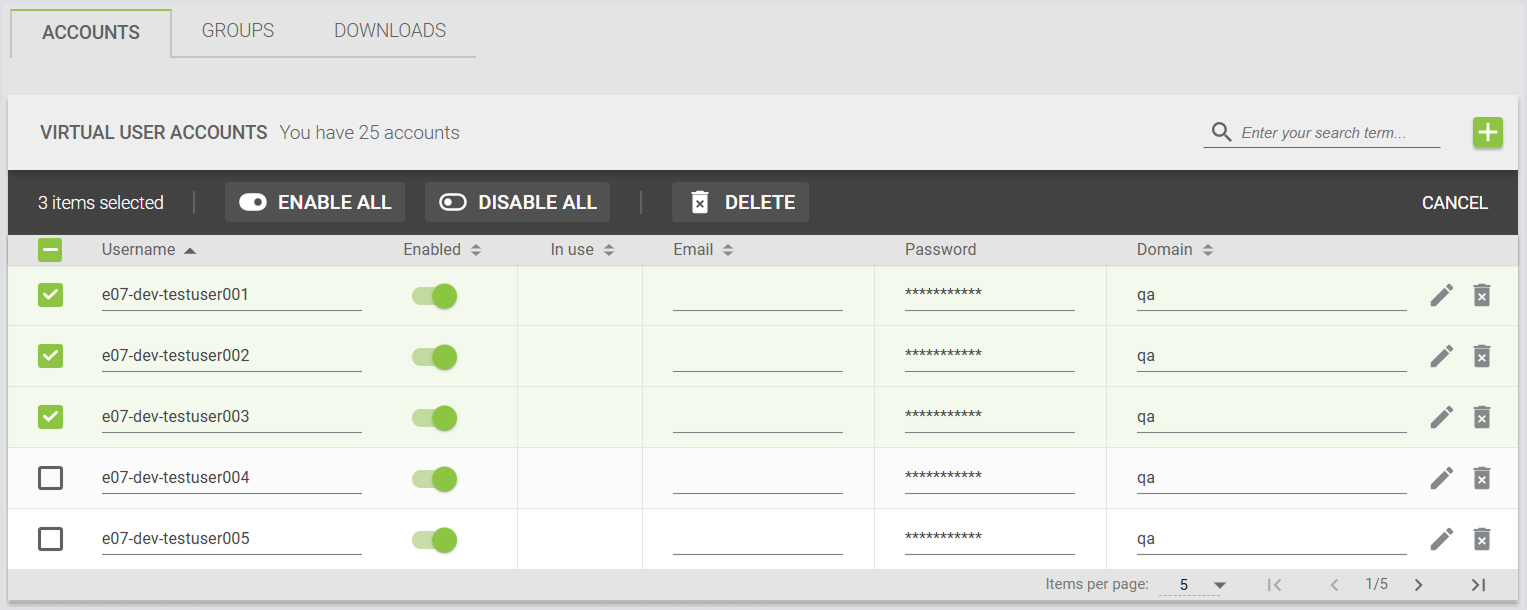The height and width of the screenshot is (610, 1527).
Task: Click the select-all header checkbox
Action: [50, 250]
